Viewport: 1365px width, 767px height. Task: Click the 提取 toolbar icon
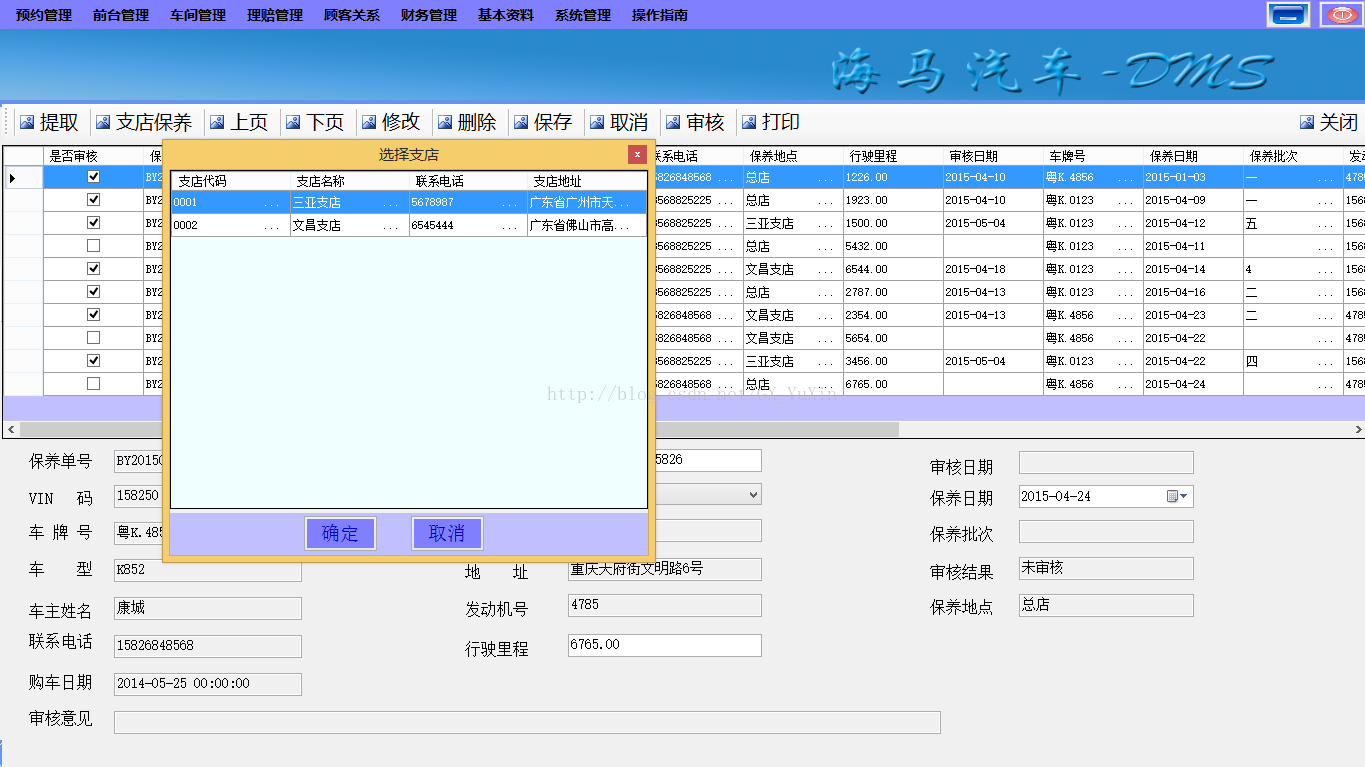tap(27, 122)
